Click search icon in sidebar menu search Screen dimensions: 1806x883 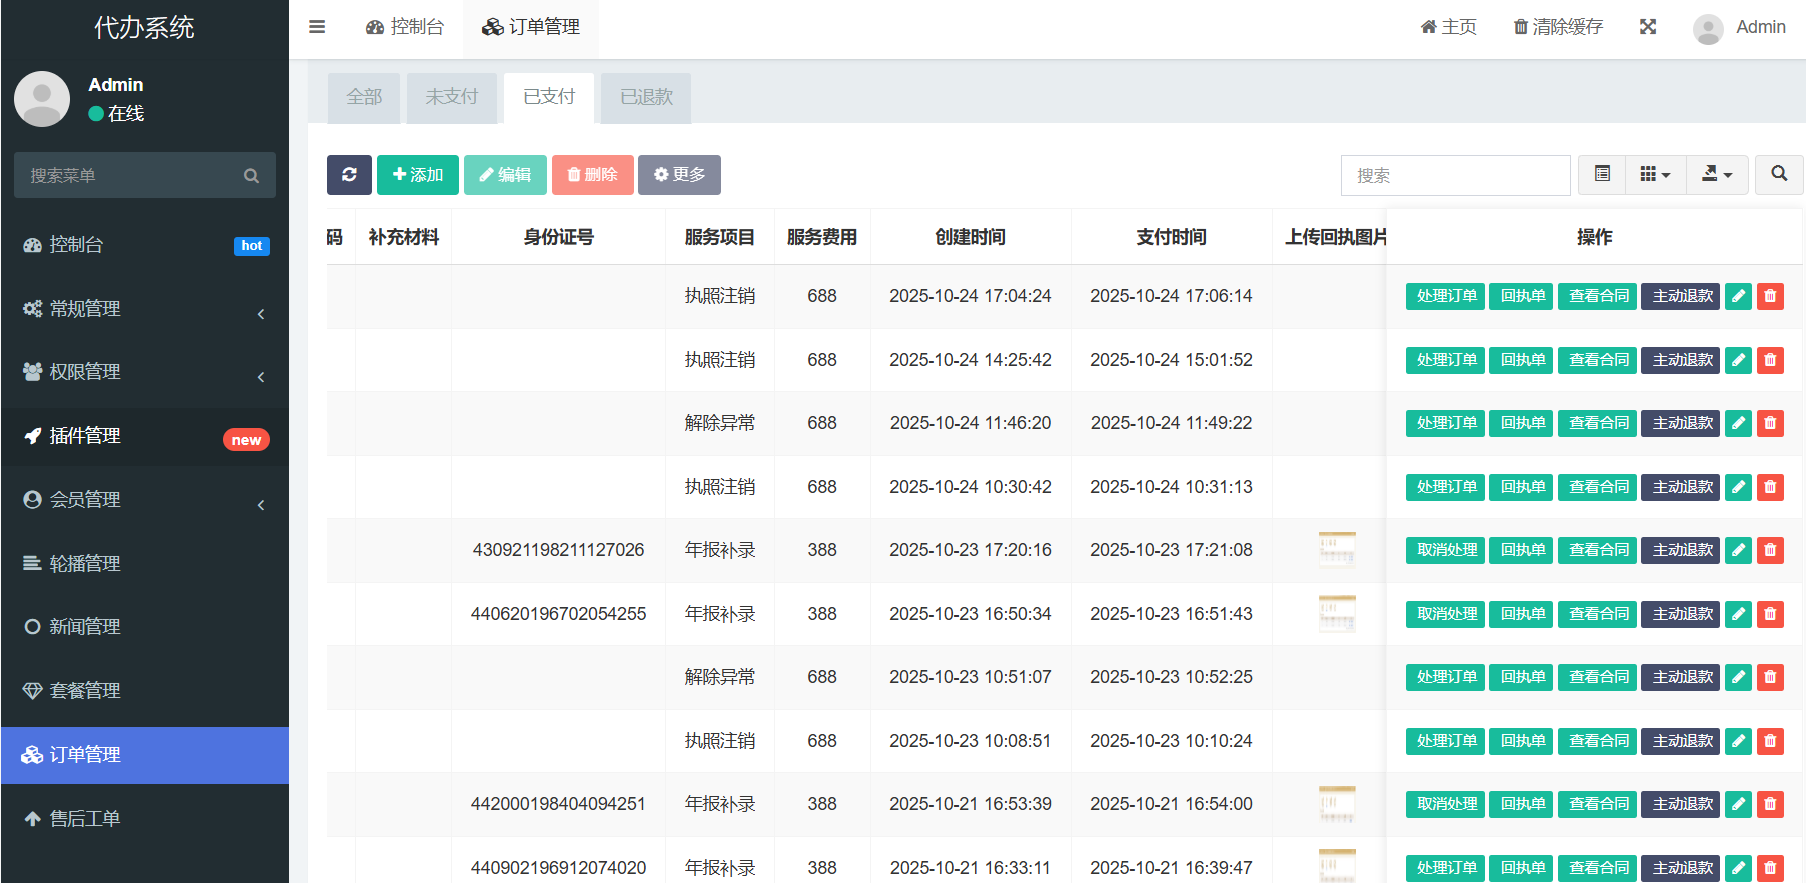[x=251, y=176]
